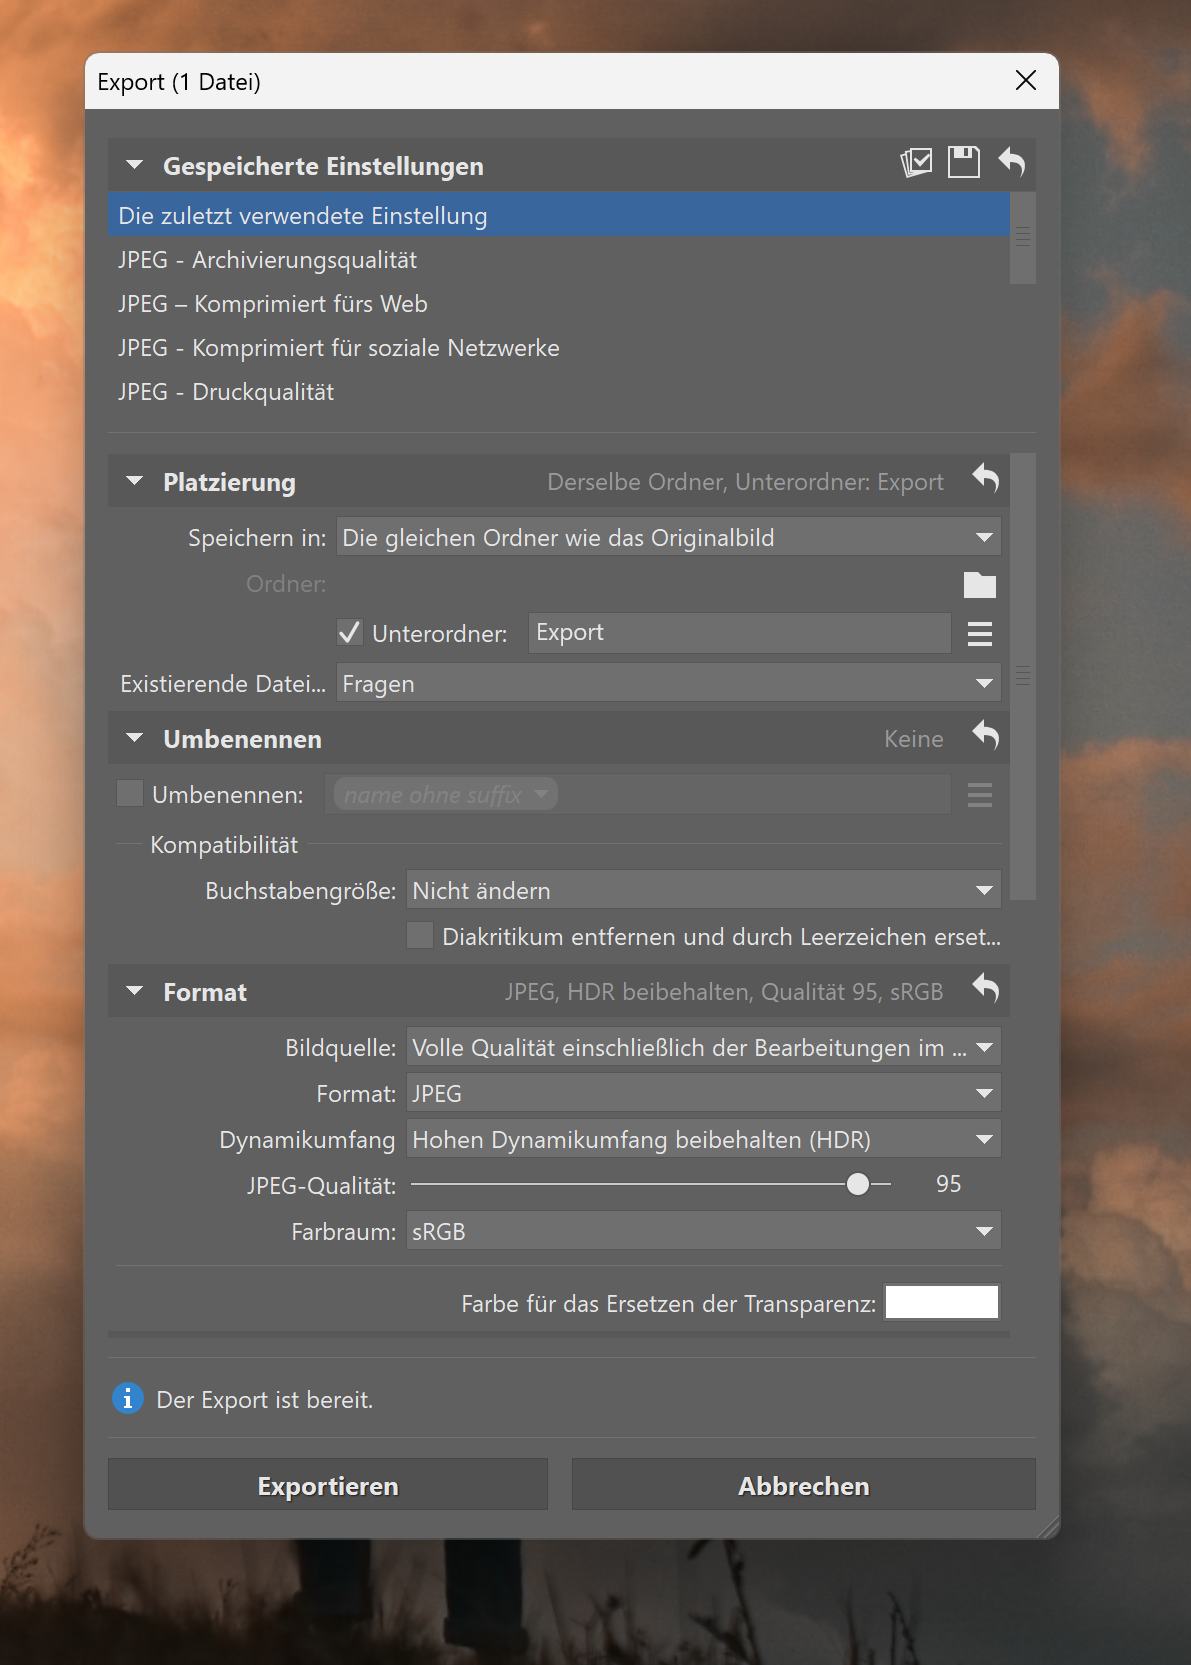
Task: Reset the Umbenennen section with its arrow
Action: click(x=986, y=736)
